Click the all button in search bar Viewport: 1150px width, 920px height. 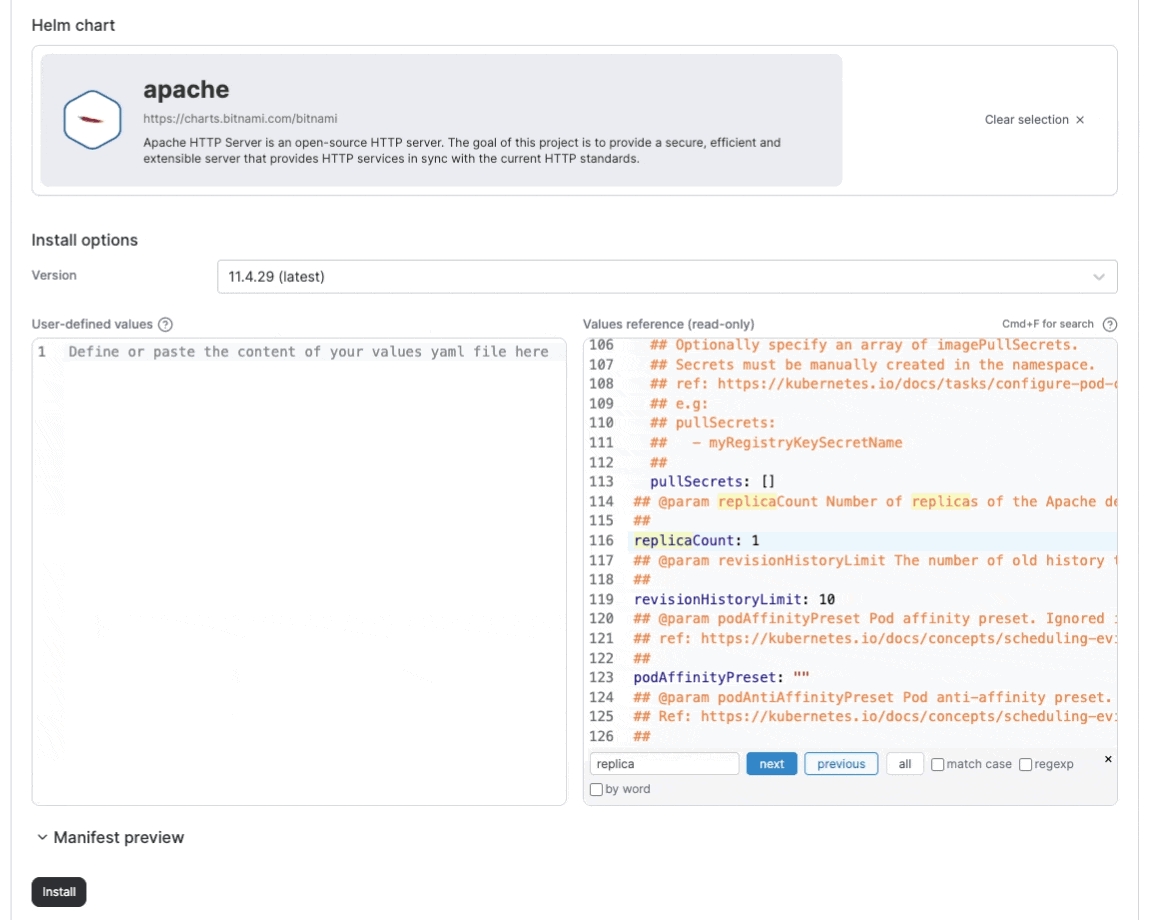pos(904,764)
